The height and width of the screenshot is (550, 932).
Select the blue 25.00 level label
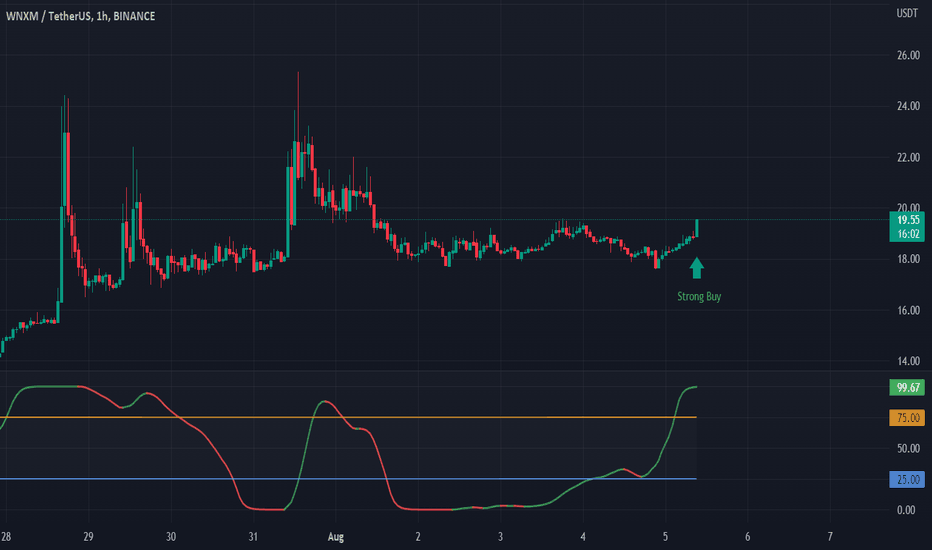908,479
